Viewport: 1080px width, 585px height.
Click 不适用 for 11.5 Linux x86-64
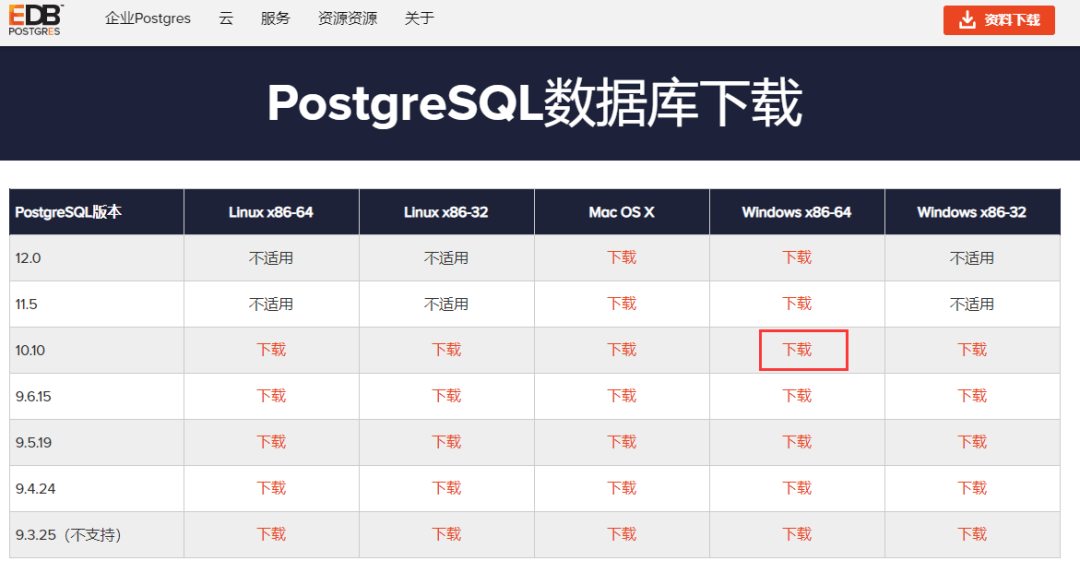point(271,305)
